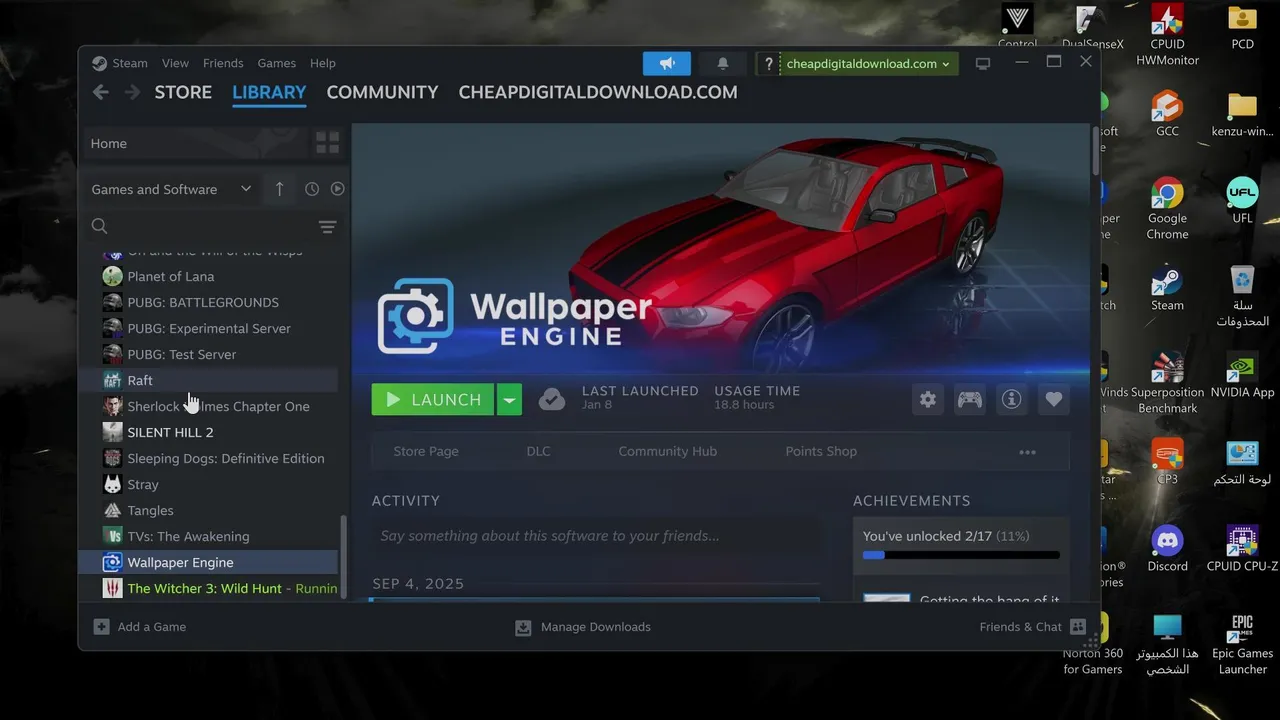Screen dimensions: 1280x720
Task: Open Epic Games Launcher desktop icon
Action: click(1242, 645)
